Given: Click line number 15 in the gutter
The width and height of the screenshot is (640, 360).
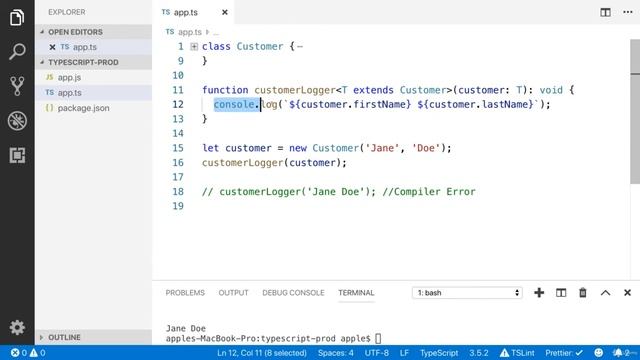Looking at the screenshot, I should coord(178,148).
